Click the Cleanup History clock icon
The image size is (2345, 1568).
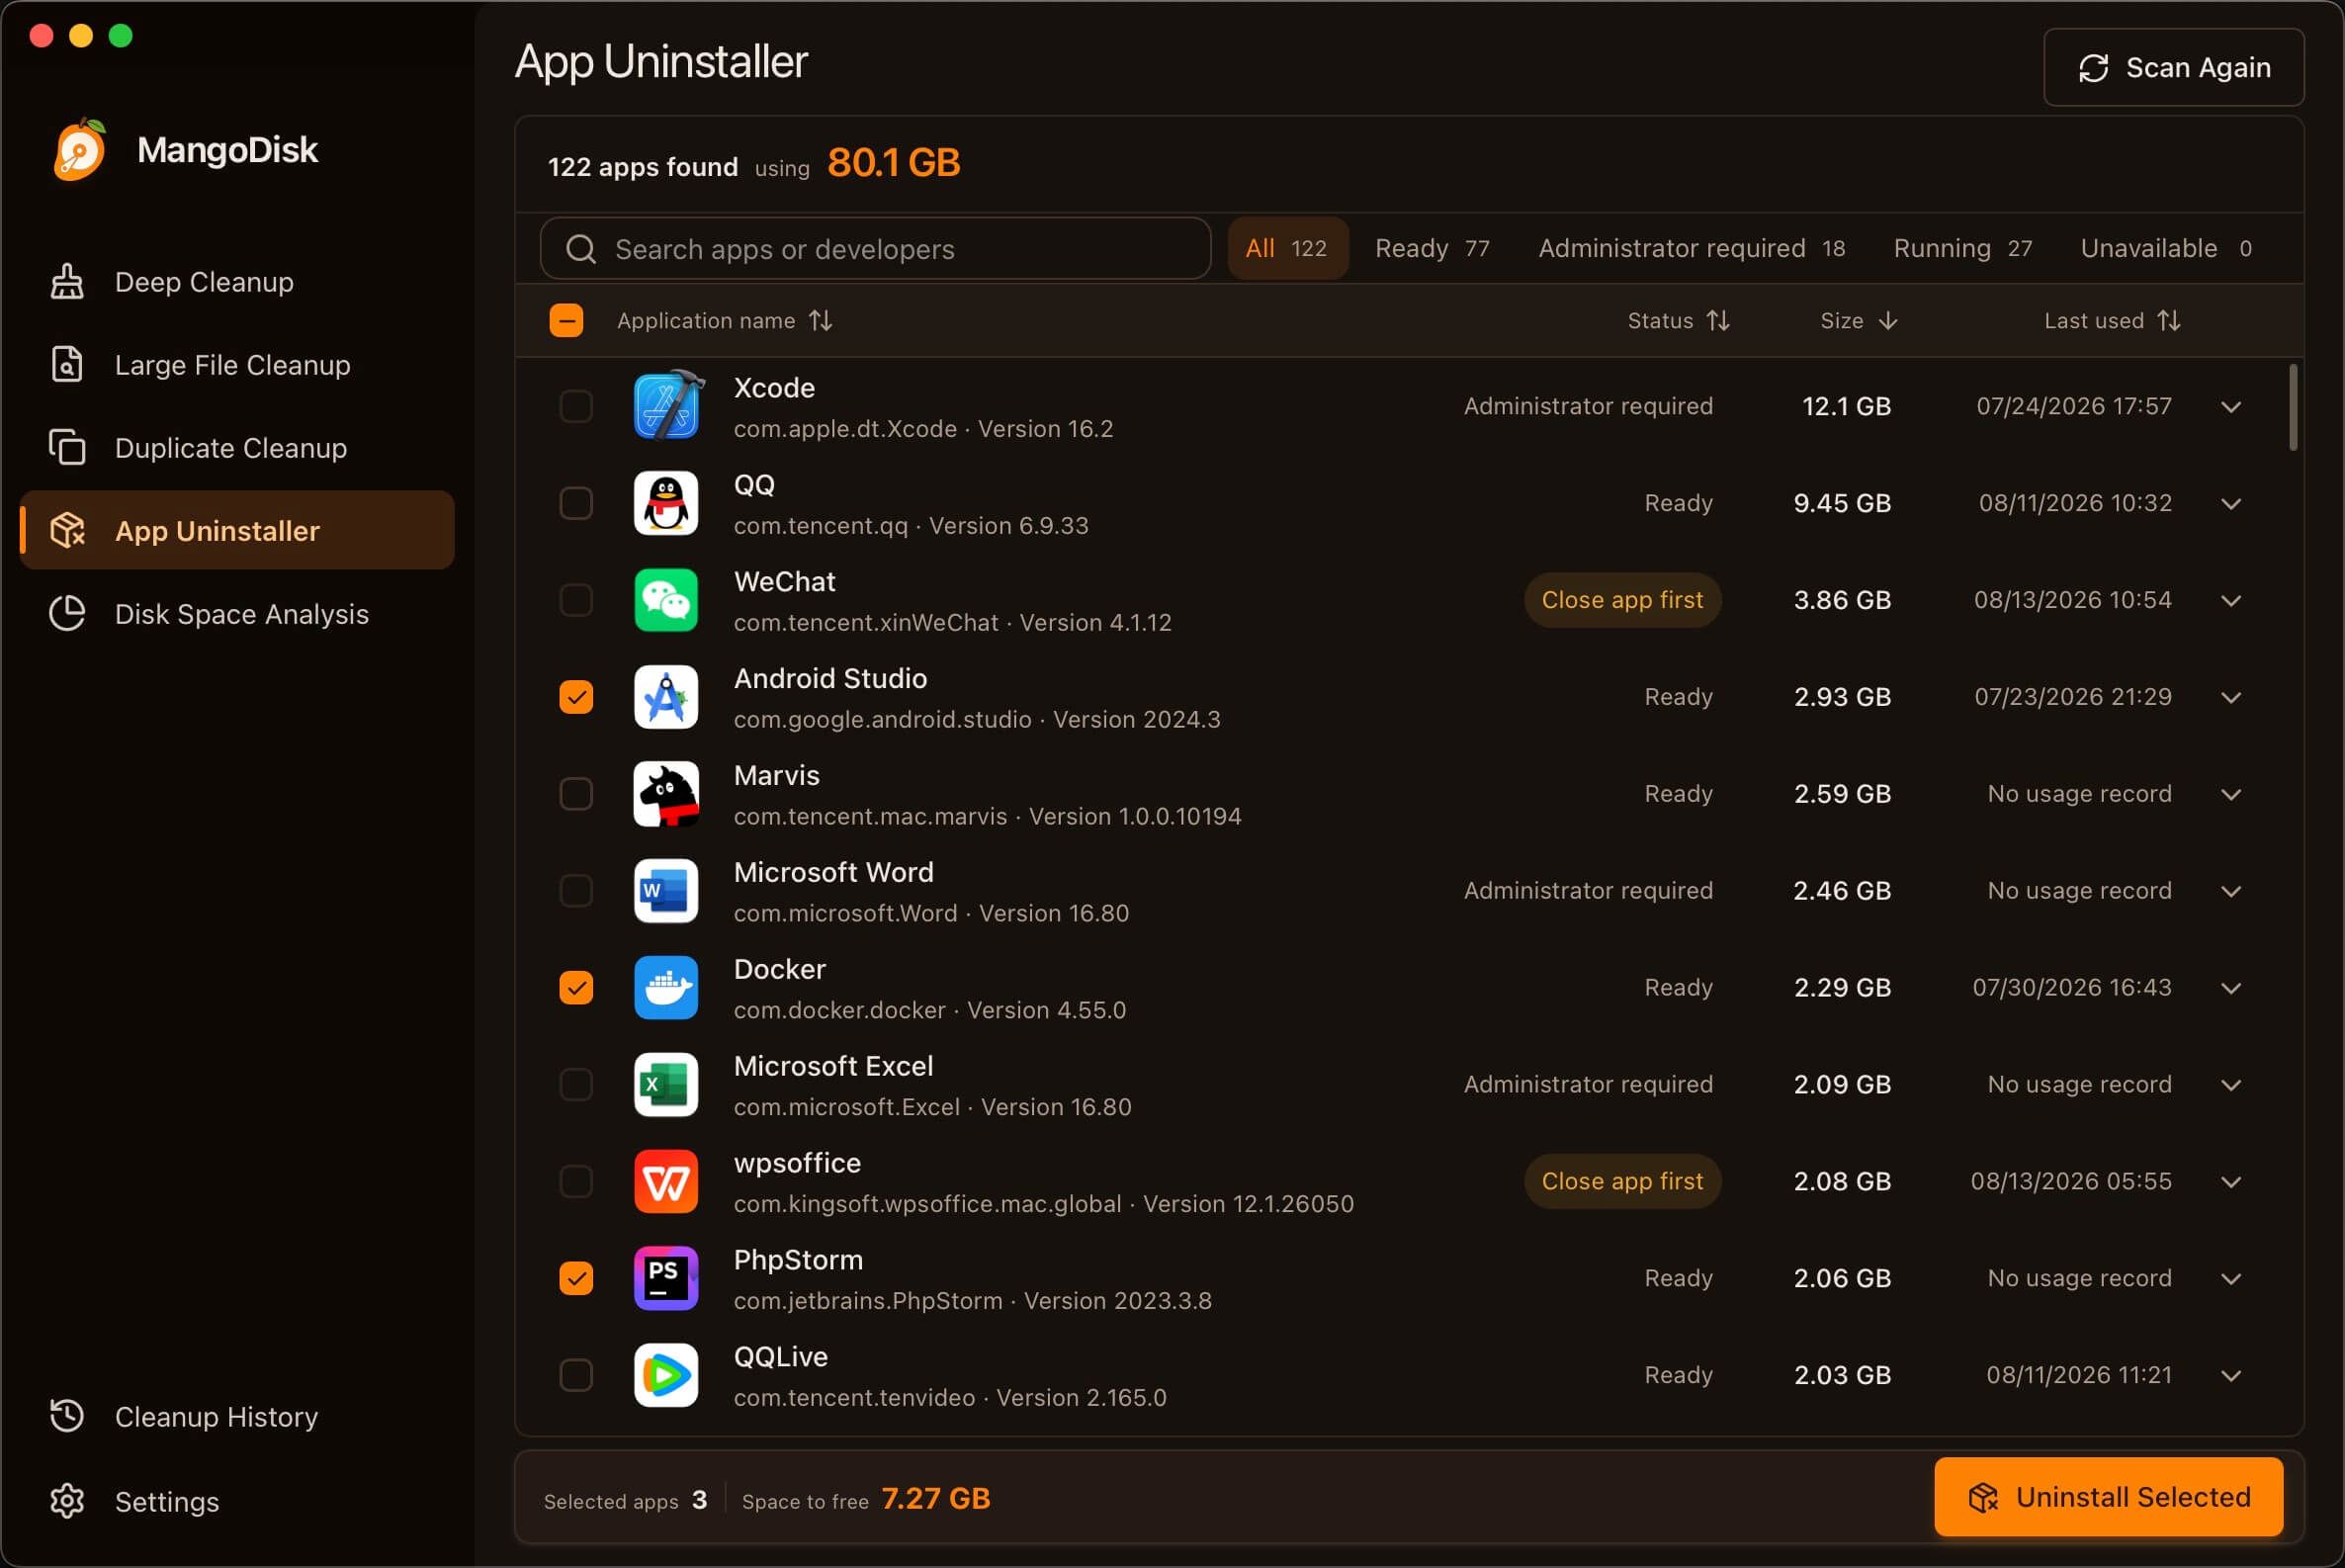67,1417
